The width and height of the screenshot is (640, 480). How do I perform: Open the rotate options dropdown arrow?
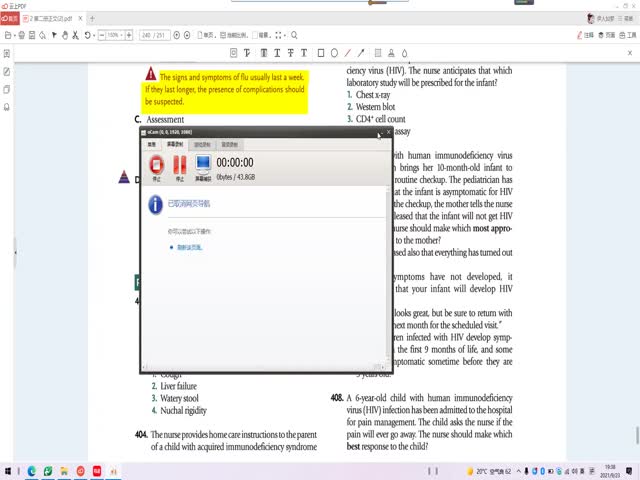point(94,36)
